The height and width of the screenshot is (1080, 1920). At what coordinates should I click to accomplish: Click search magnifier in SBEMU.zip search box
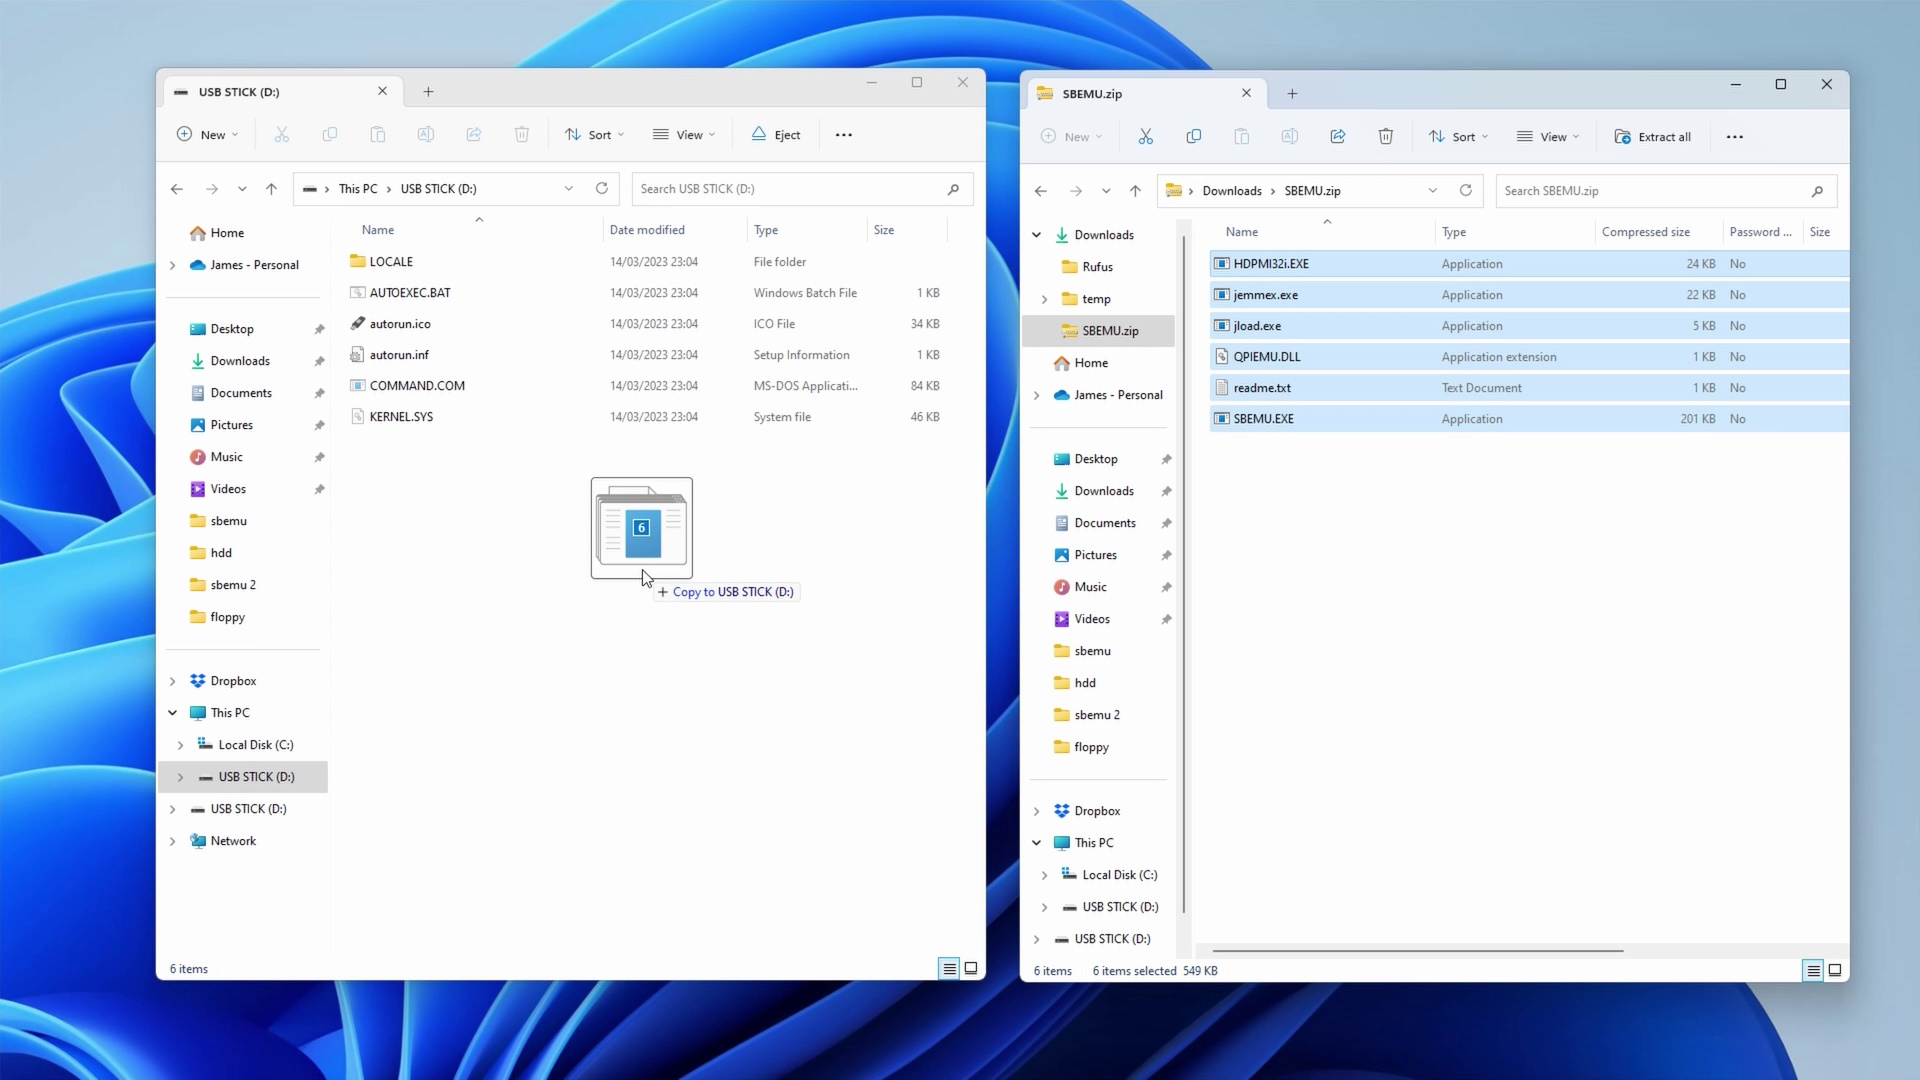[x=1817, y=191]
